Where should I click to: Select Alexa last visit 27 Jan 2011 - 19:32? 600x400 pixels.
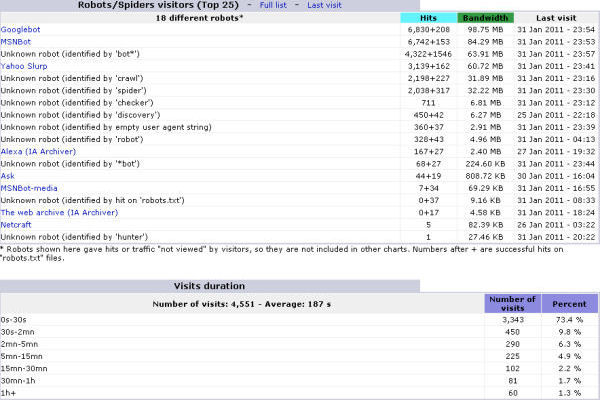coord(556,152)
